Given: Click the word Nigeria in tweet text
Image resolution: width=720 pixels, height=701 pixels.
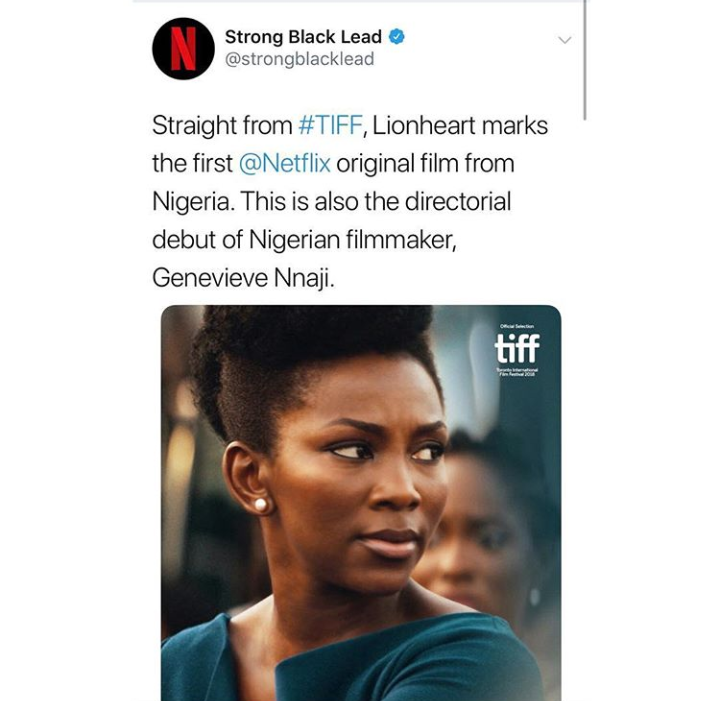Looking at the screenshot, I should pos(191,201).
